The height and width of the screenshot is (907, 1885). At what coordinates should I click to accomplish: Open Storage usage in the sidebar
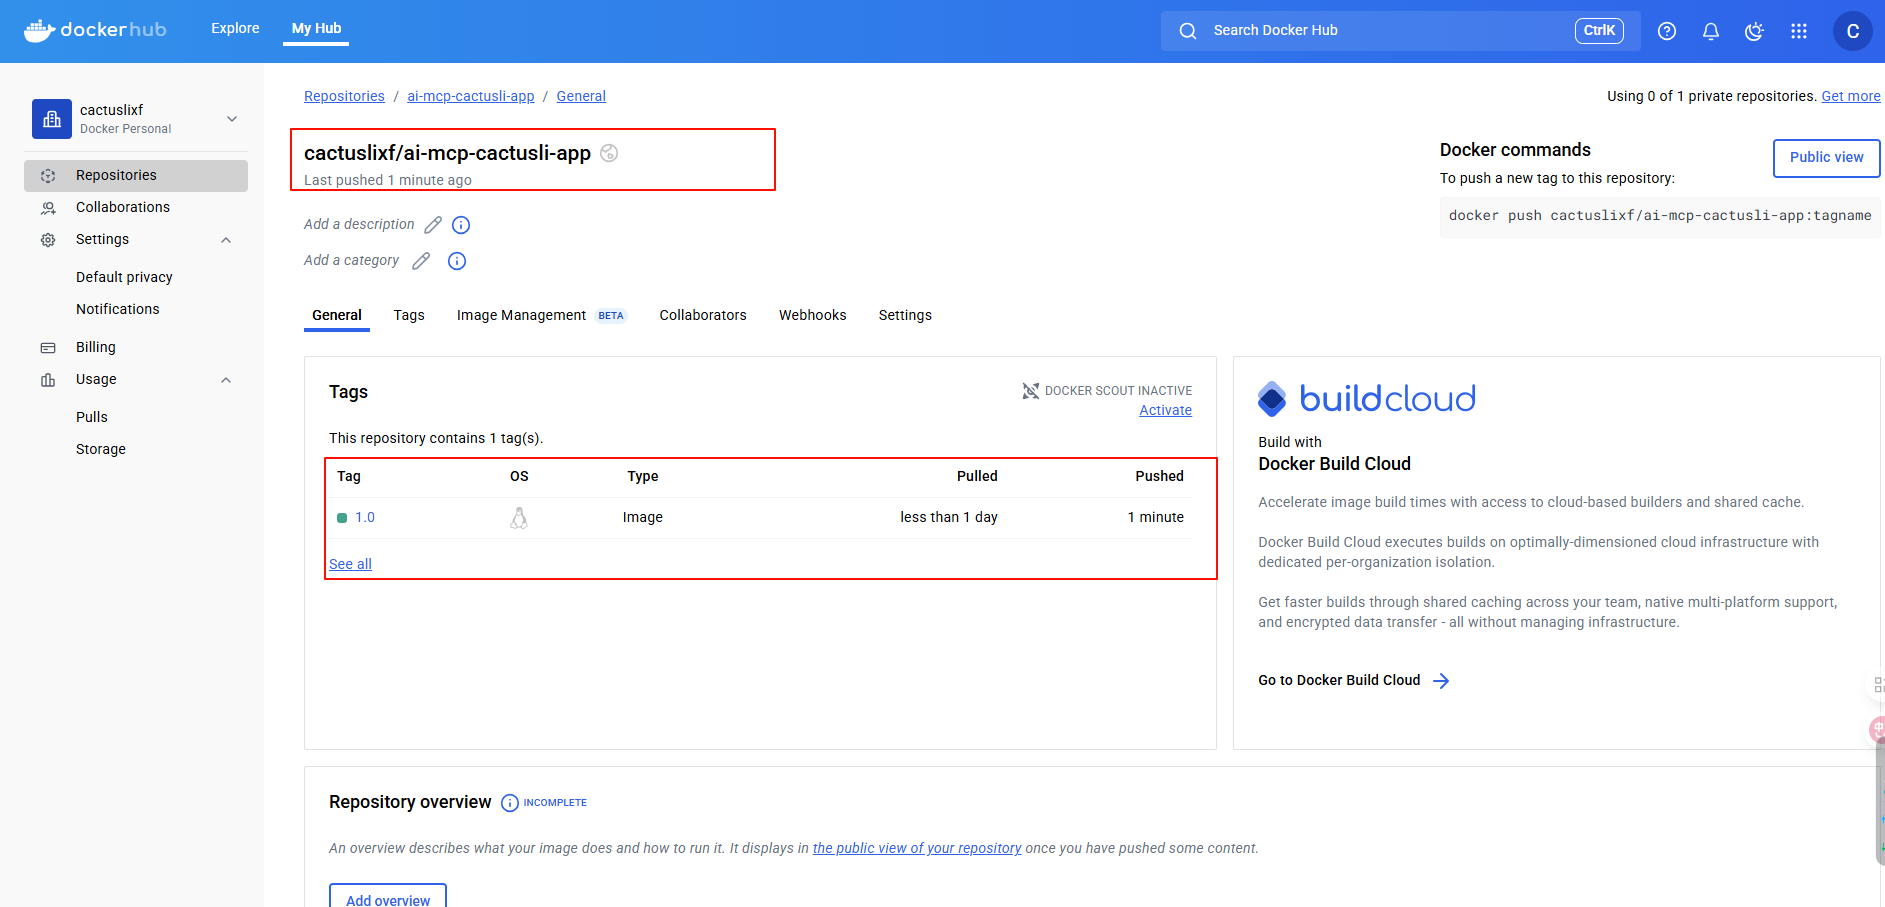coord(101,449)
